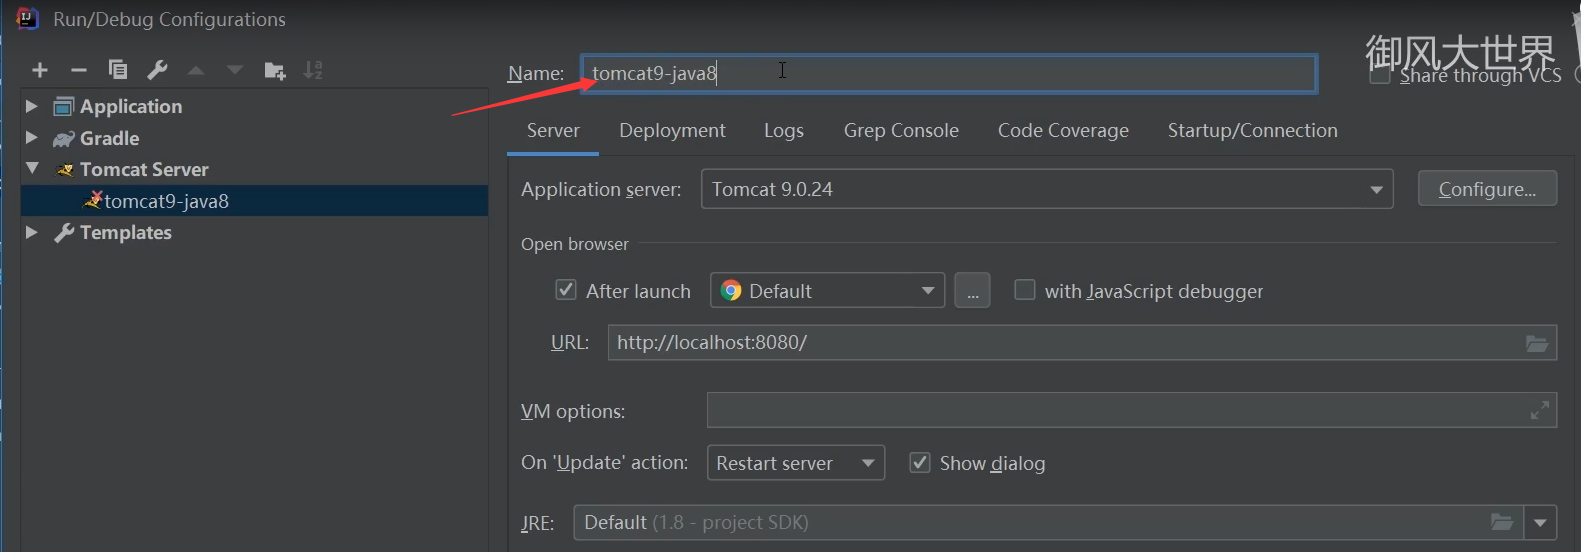The height and width of the screenshot is (552, 1581).
Task: Open On Update action dropdown
Action: pos(796,463)
